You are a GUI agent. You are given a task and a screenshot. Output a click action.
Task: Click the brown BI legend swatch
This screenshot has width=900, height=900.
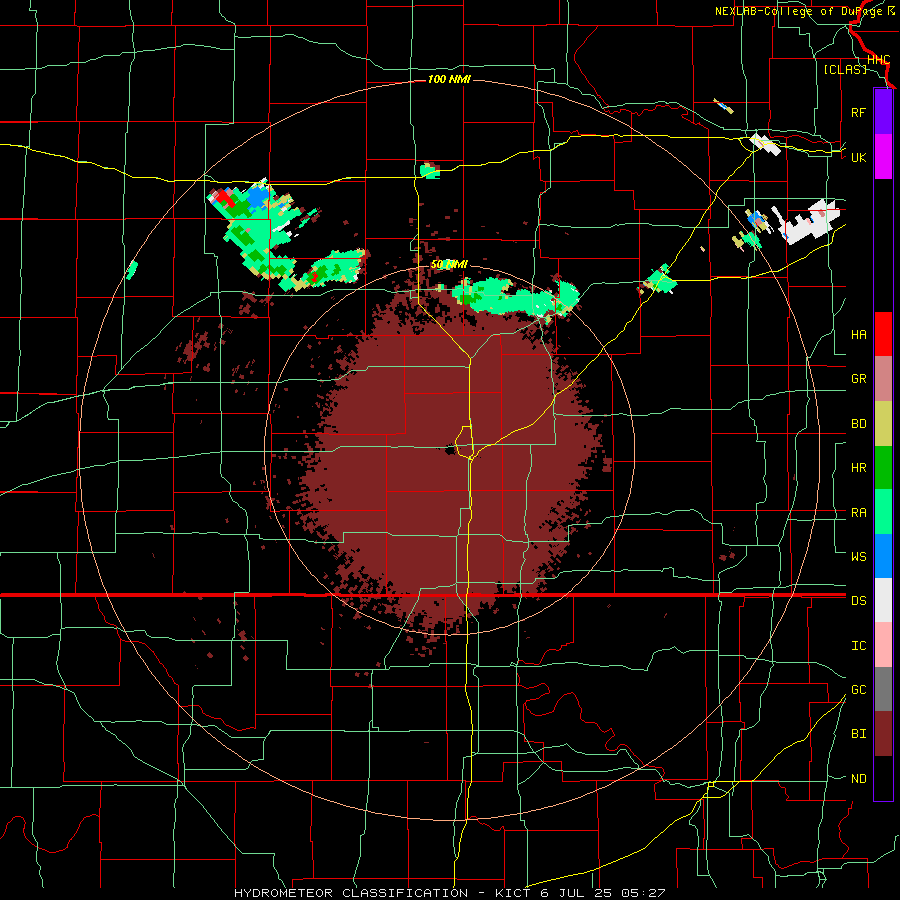pyautogui.click(x=883, y=734)
